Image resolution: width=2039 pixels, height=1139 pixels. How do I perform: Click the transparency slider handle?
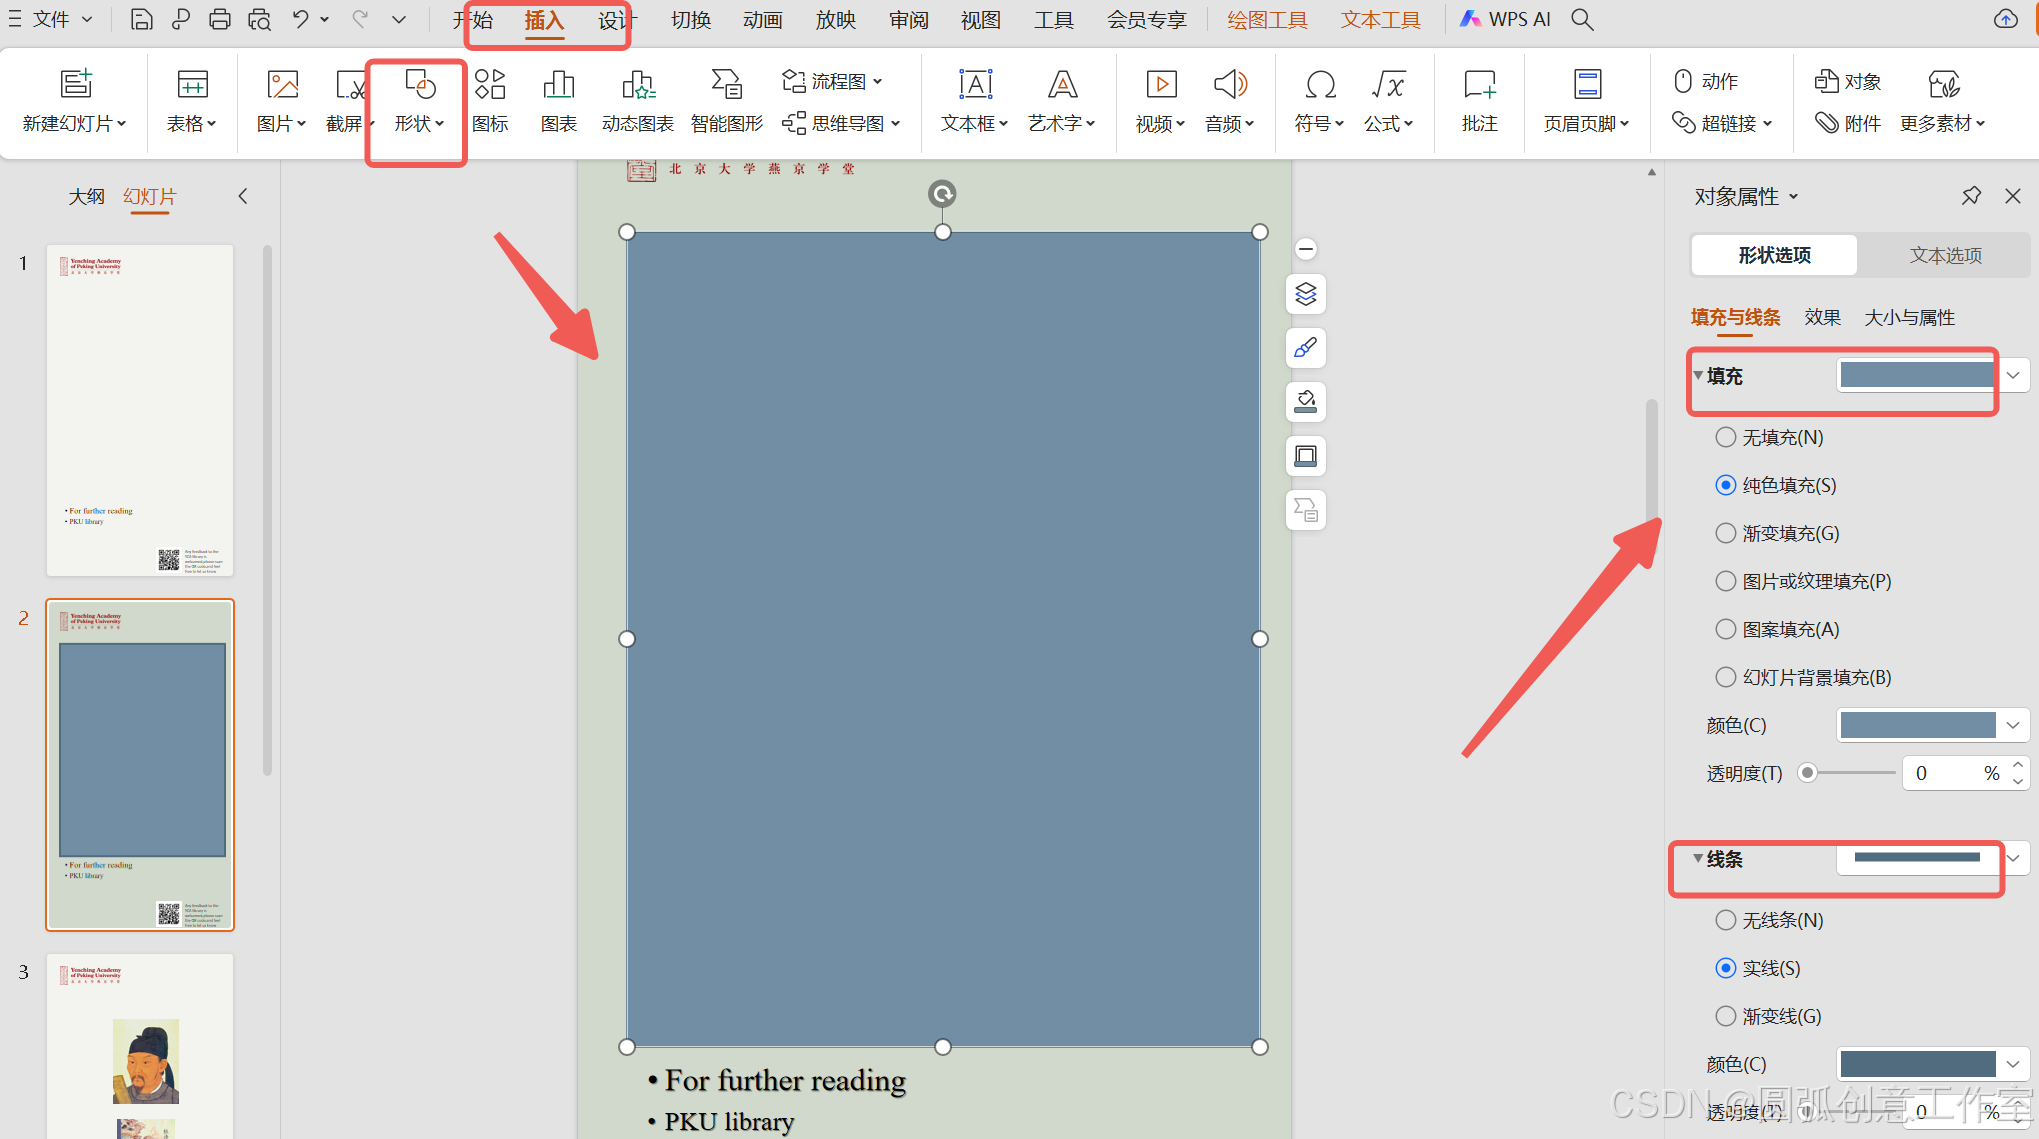coord(1807,773)
